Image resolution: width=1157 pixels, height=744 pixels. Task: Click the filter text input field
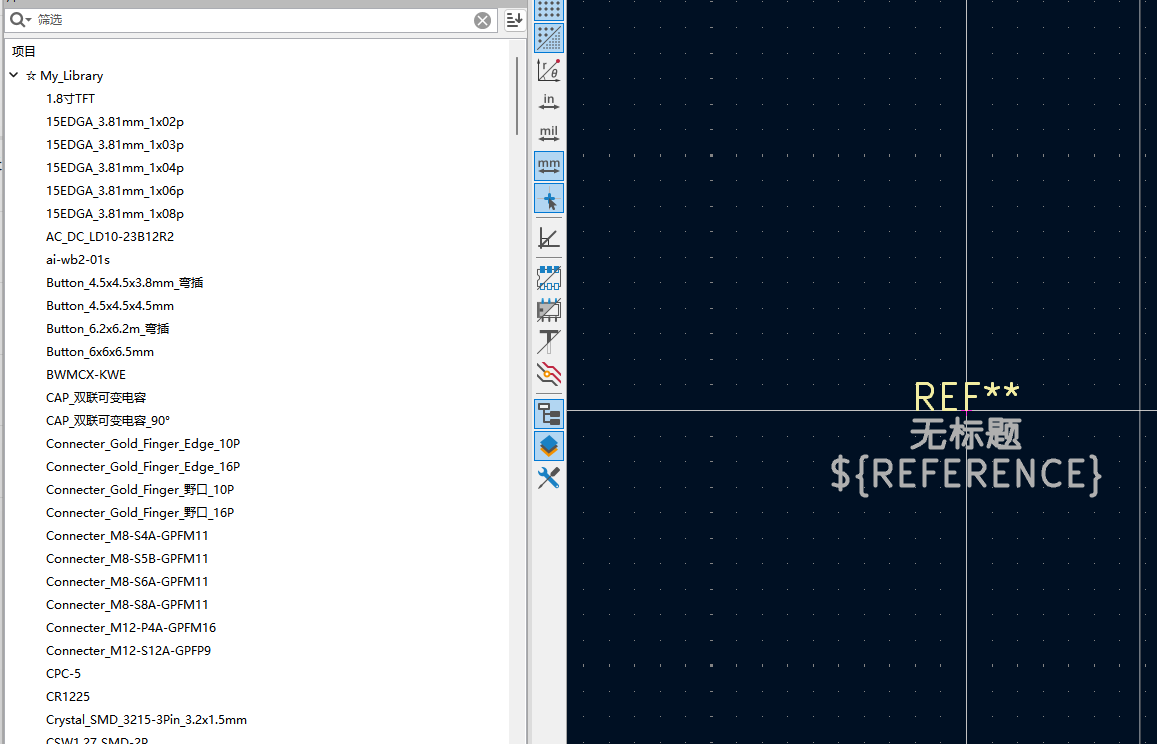[x=250, y=20]
